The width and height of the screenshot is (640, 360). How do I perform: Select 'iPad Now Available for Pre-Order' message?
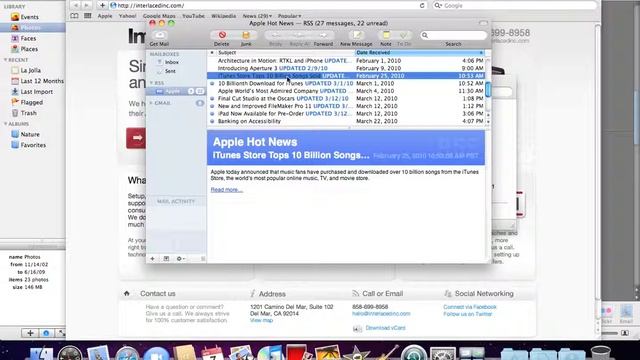pos(346,113)
